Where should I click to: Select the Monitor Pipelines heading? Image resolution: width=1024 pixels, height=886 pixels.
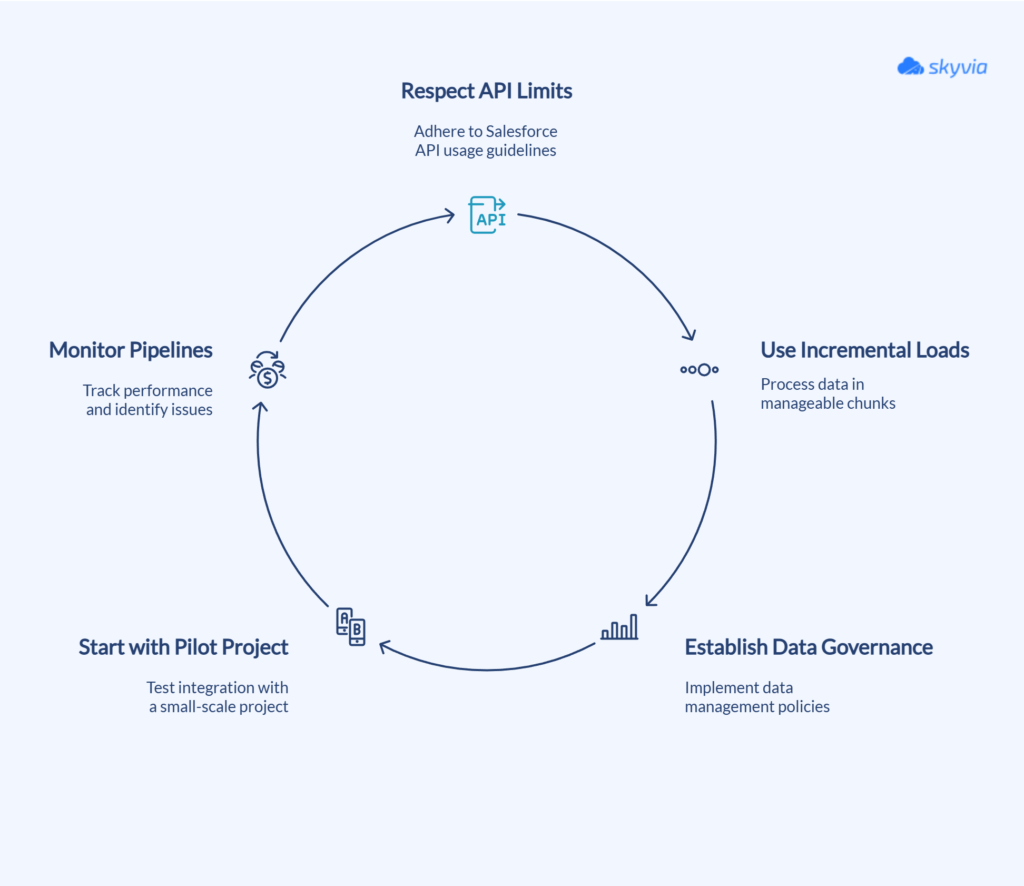click(131, 350)
